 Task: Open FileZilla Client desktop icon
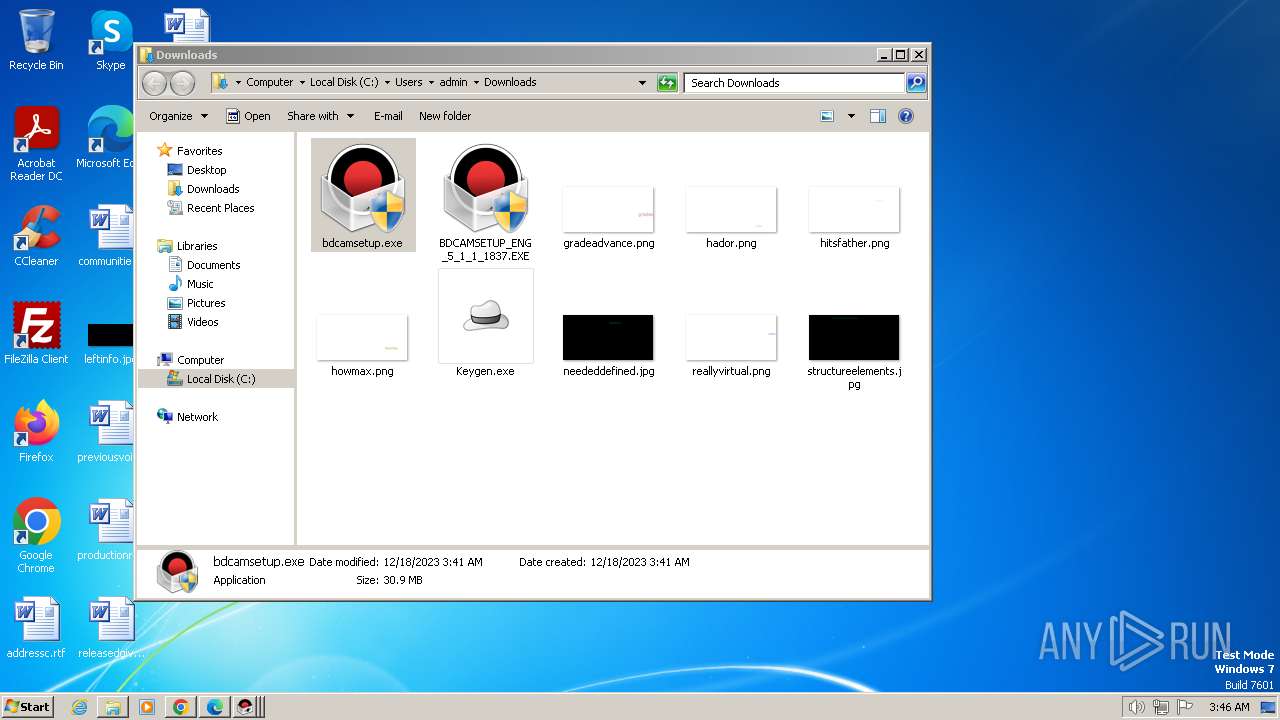click(x=36, y=334)
